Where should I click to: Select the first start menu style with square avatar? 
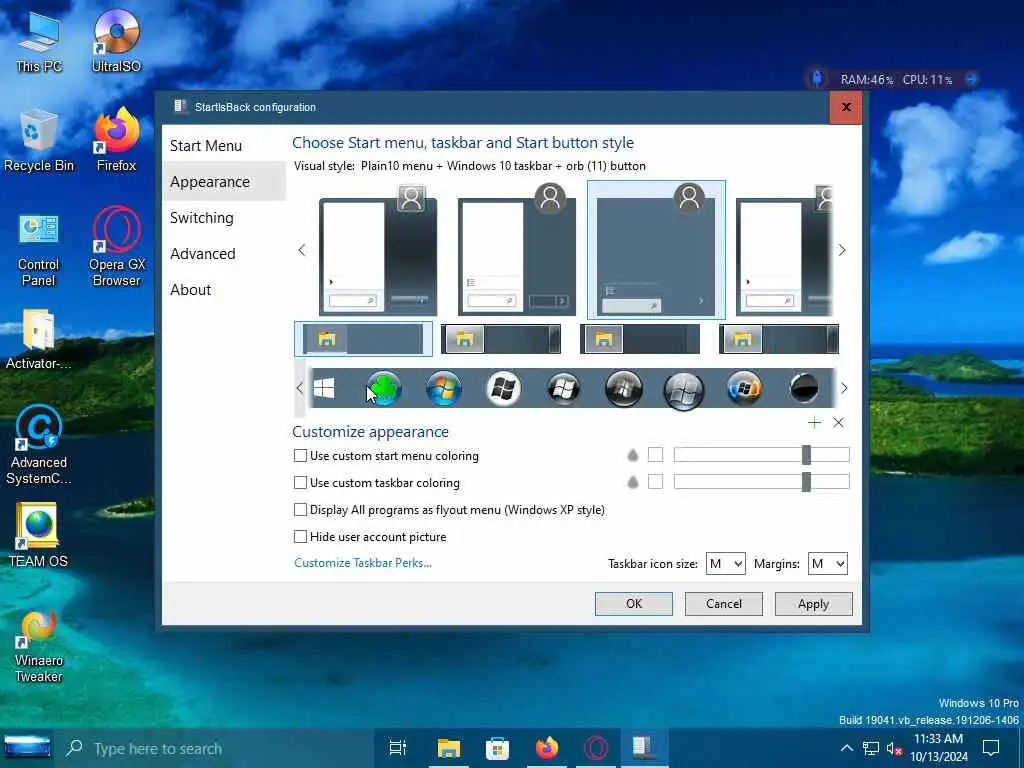[377, 250]
